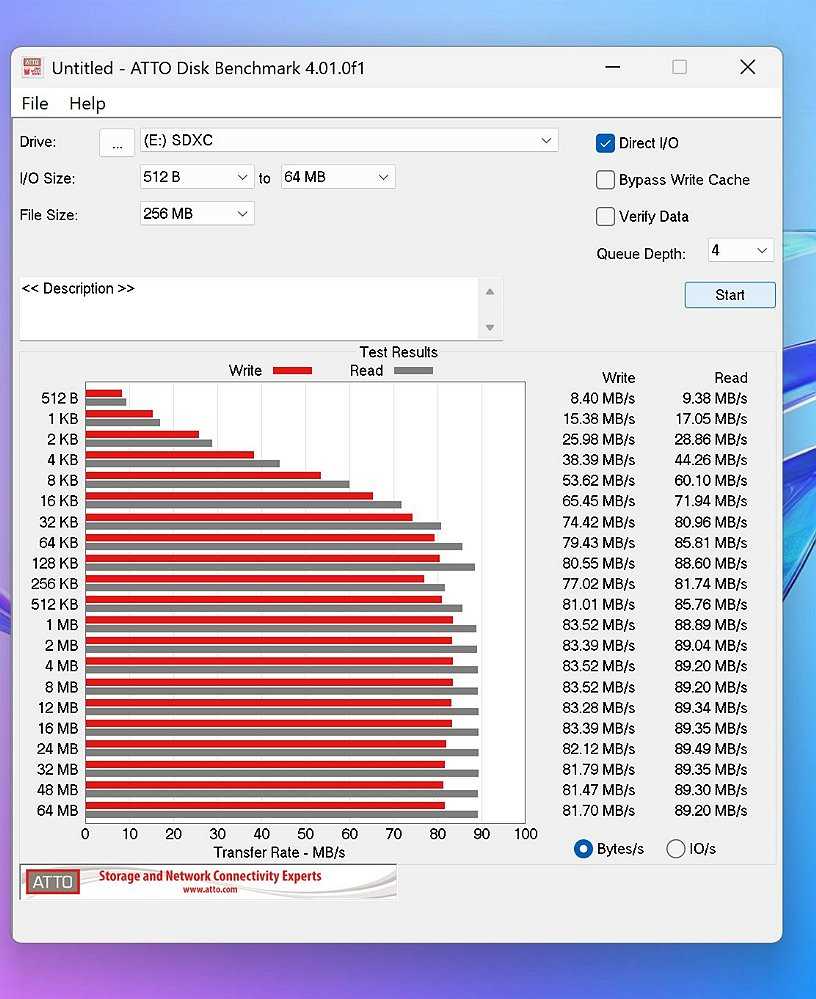Image resolution: width=816 pixels, height=999 pixels.
Task: Open the Help menu
Action: 87,103
